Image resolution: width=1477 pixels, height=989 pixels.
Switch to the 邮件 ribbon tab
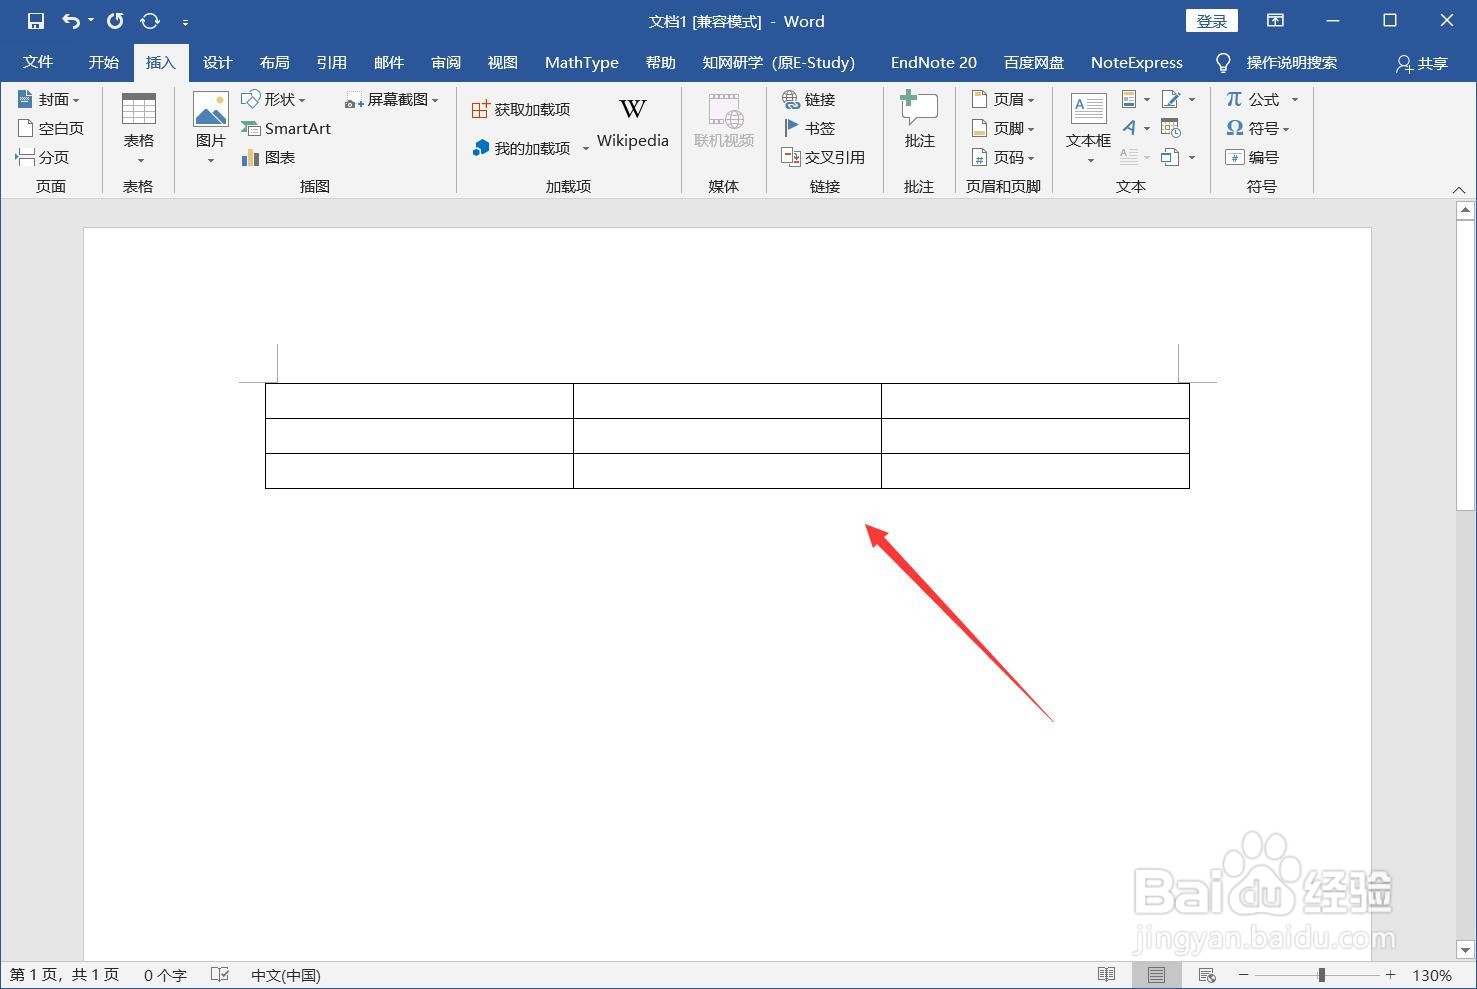(389, 62)
